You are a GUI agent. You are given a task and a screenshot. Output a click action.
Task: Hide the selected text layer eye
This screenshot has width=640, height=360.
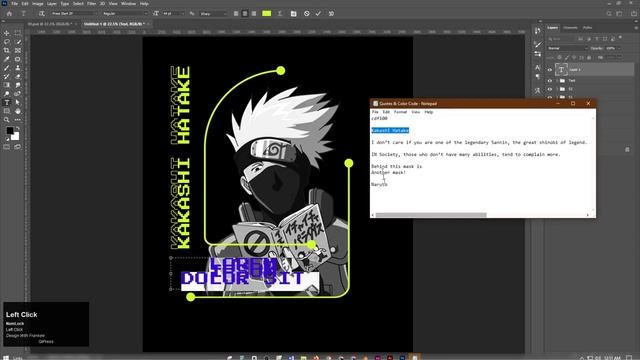coord(549,70)
